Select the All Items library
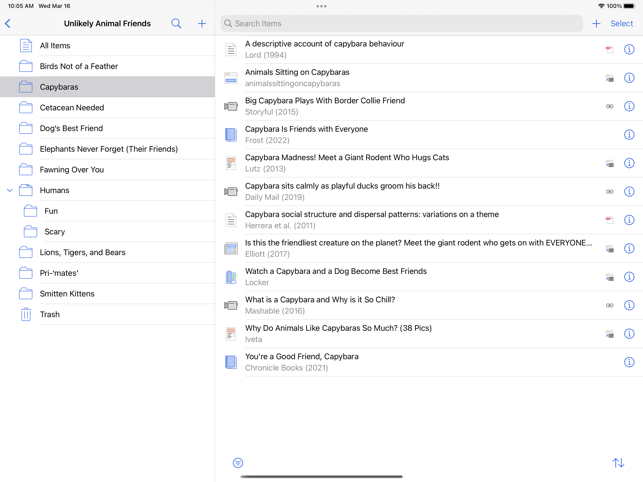Image resolution: width=643 pixels, height=482 pixels. (55, 45)
